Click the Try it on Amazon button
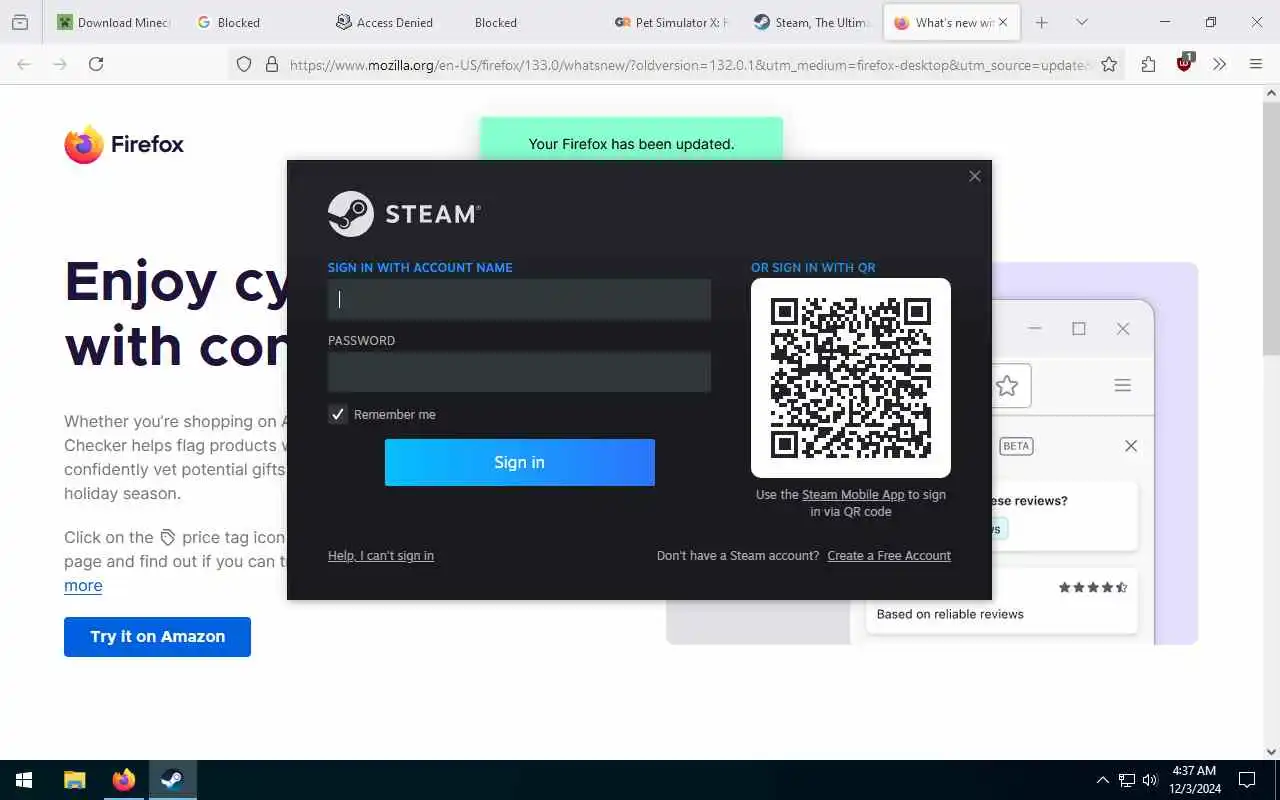The image size is (1280, 800). pyautogui.click(x=157, y=637)
